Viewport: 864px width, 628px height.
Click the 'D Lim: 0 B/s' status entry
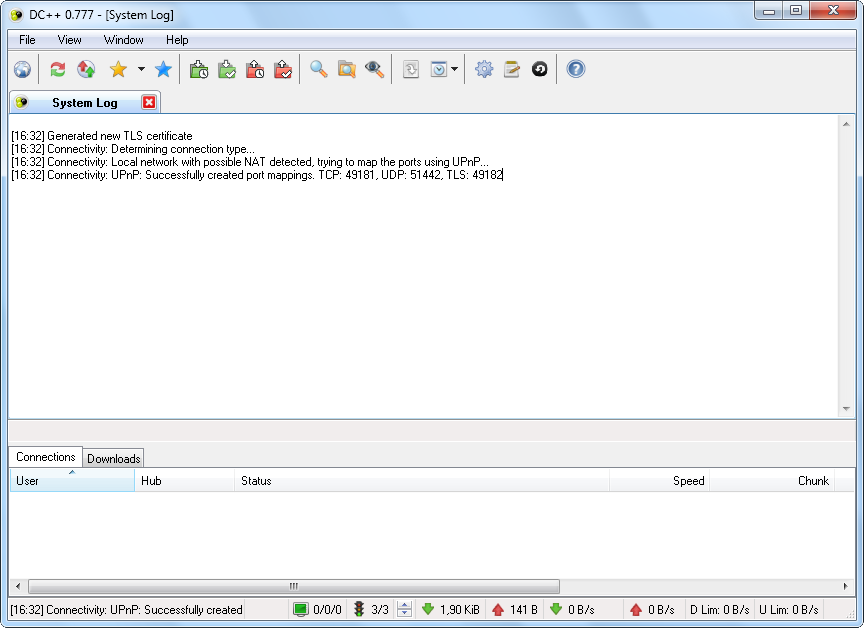click(720, 610)
